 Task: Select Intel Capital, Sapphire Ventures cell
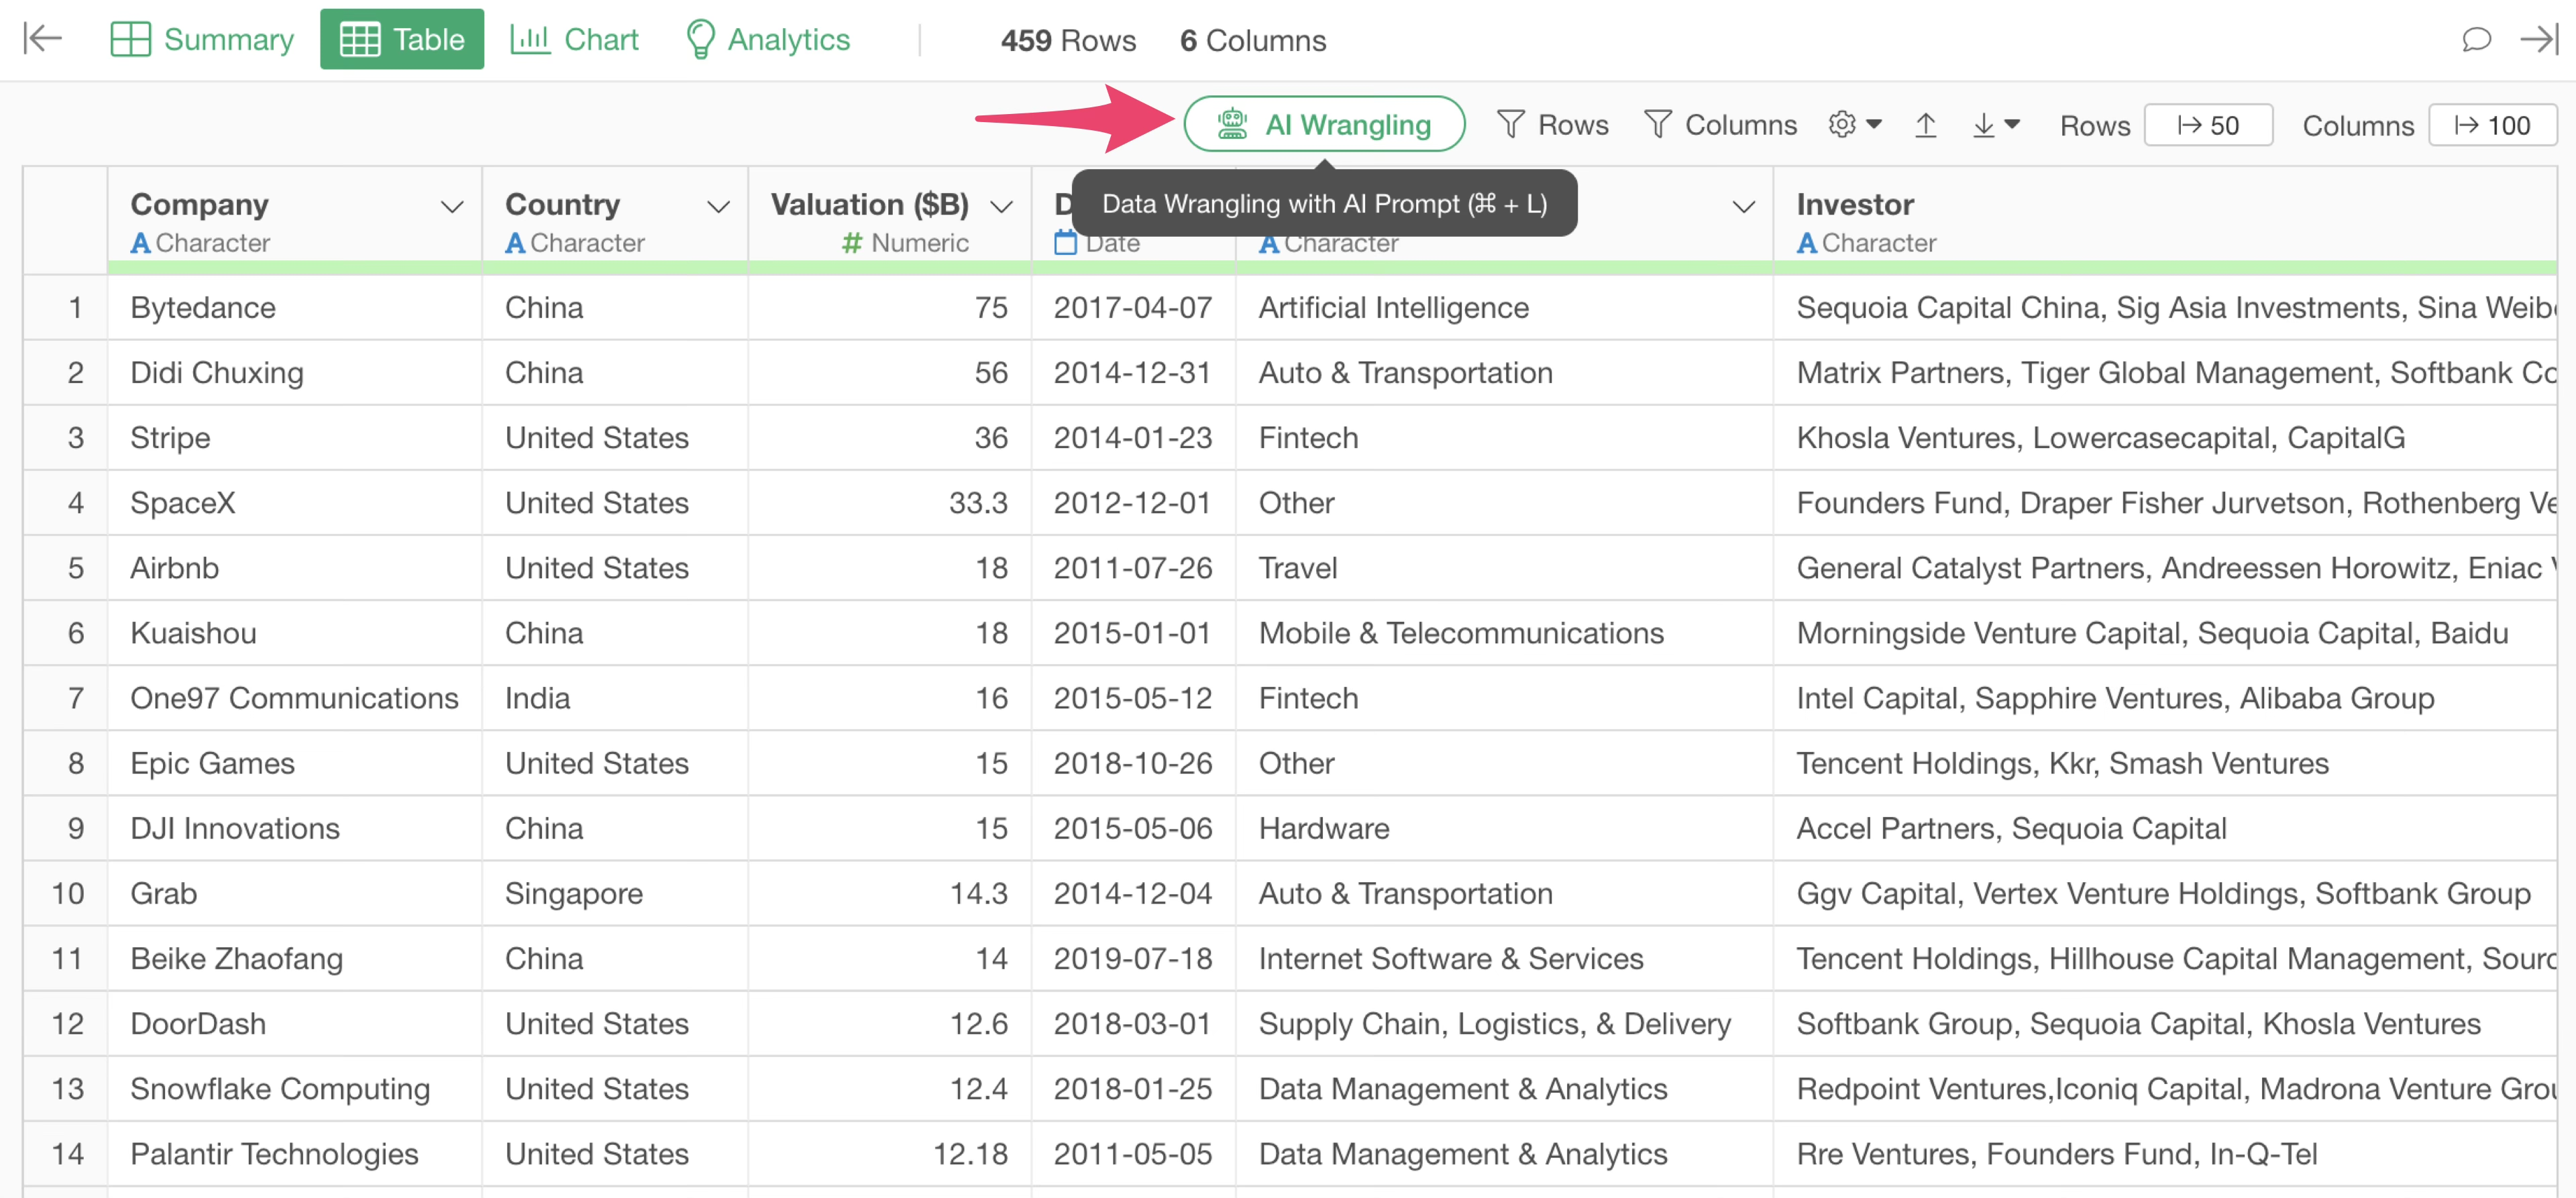tap(2165, 697)
